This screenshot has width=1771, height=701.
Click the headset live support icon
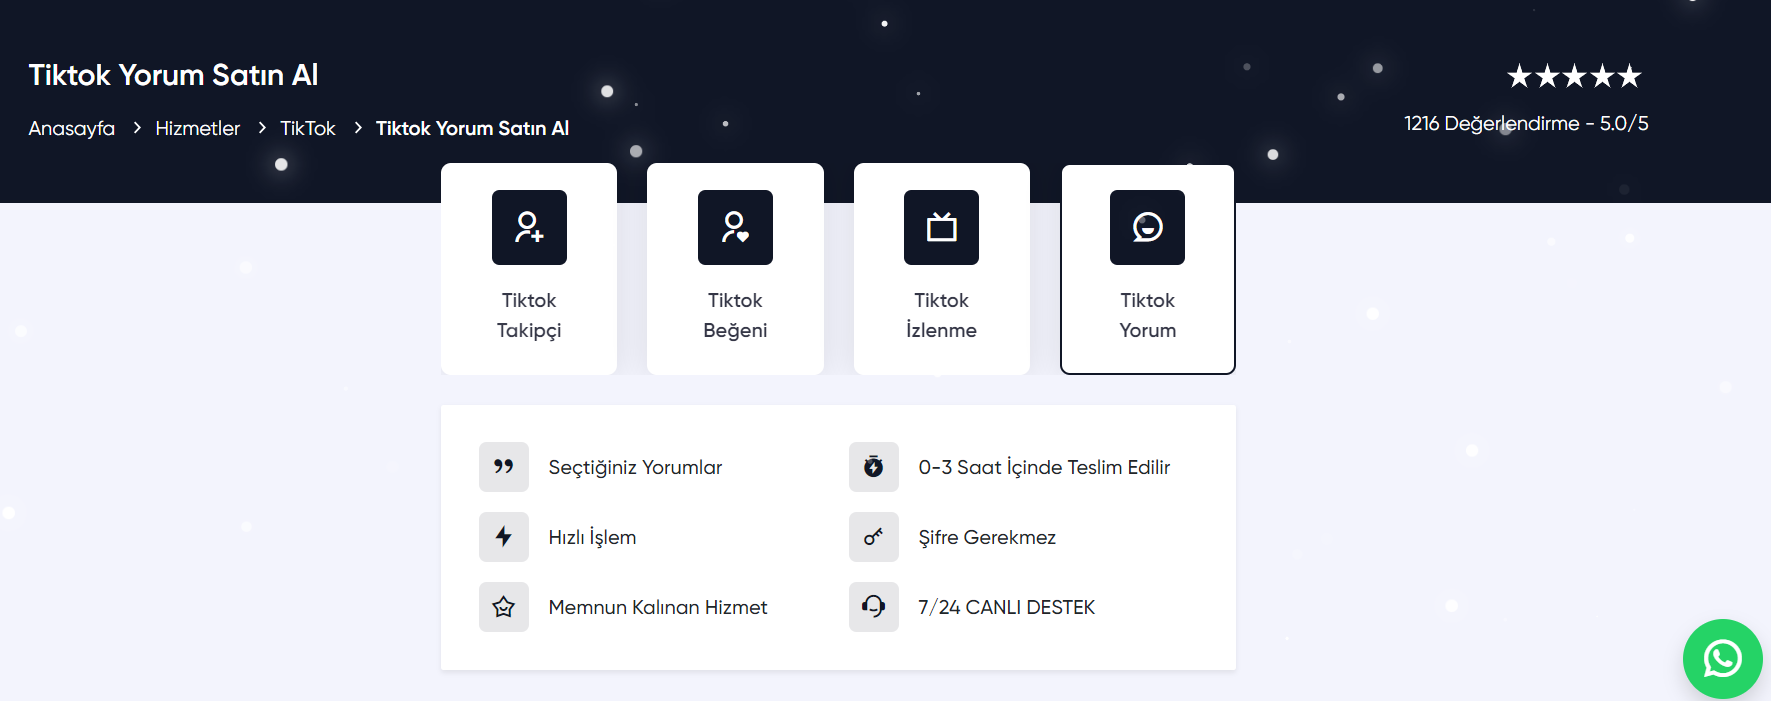coord(874,607)
